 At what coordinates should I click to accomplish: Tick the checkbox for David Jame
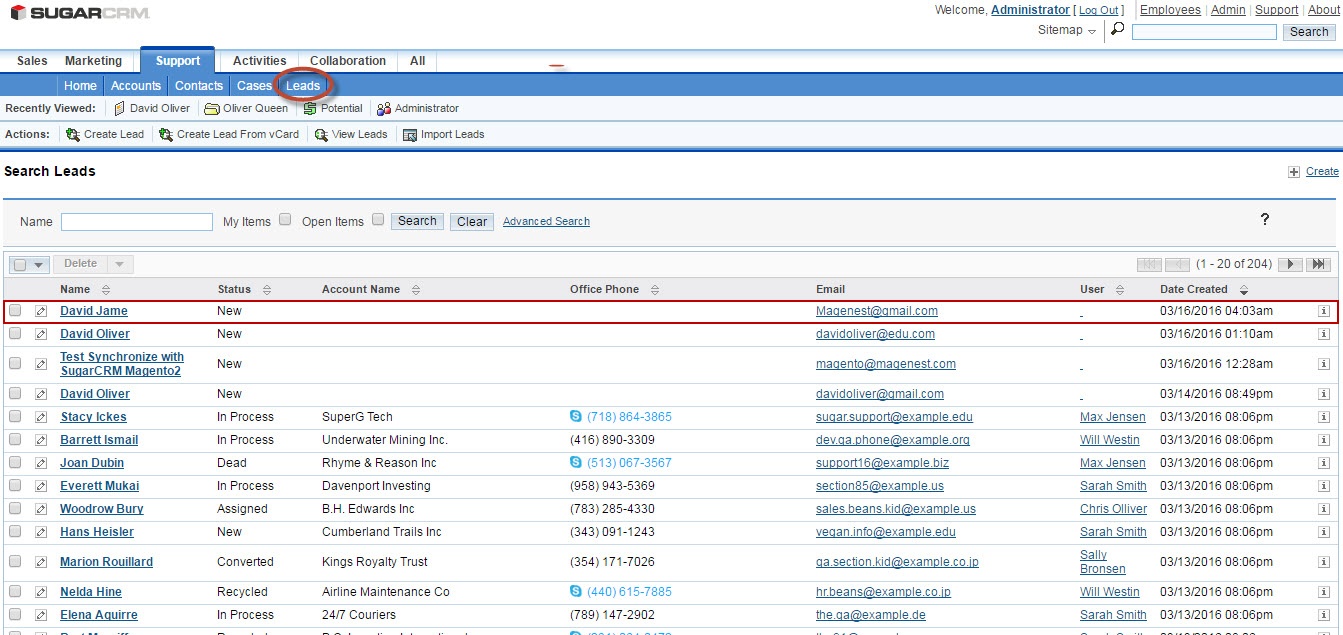(15, 310)
